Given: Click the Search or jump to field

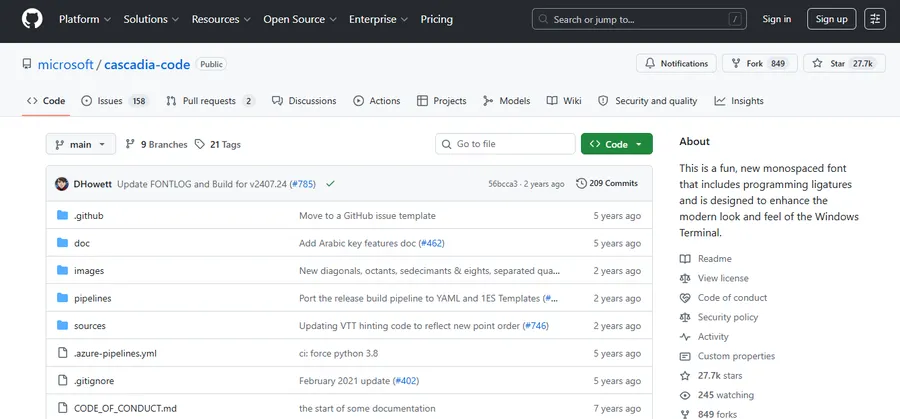Looking at the screenshot, I should (639, 19).
